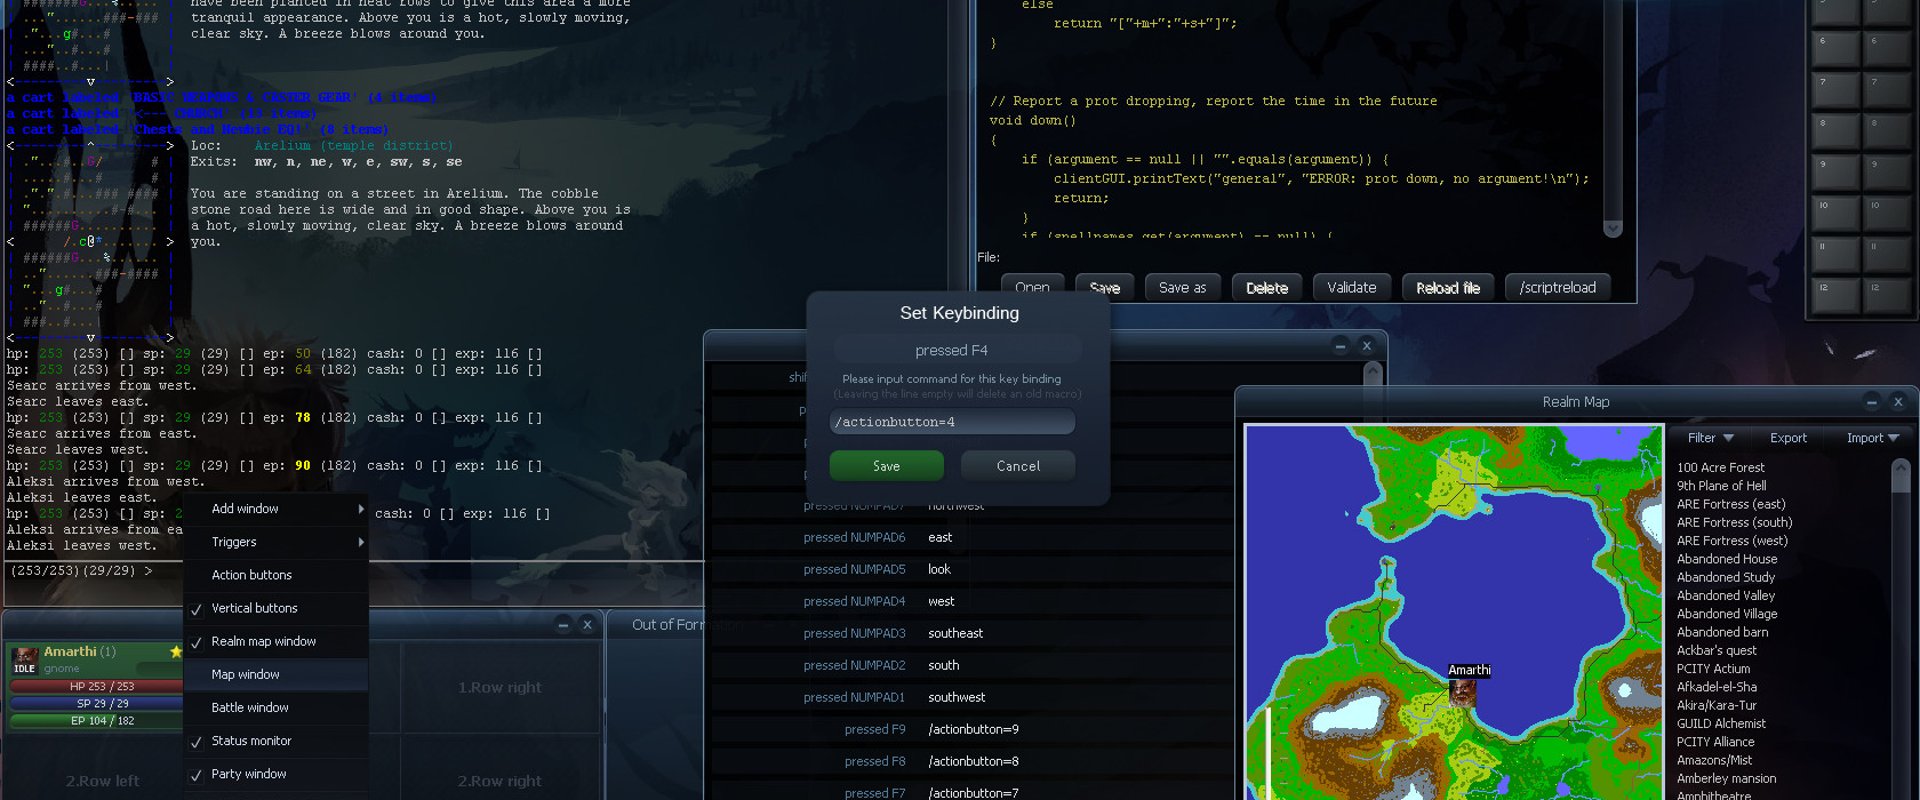Click the Realm Map location list scrollbar
Viewport: 1920px width, 800px height.
click(x=1900, y=630)
